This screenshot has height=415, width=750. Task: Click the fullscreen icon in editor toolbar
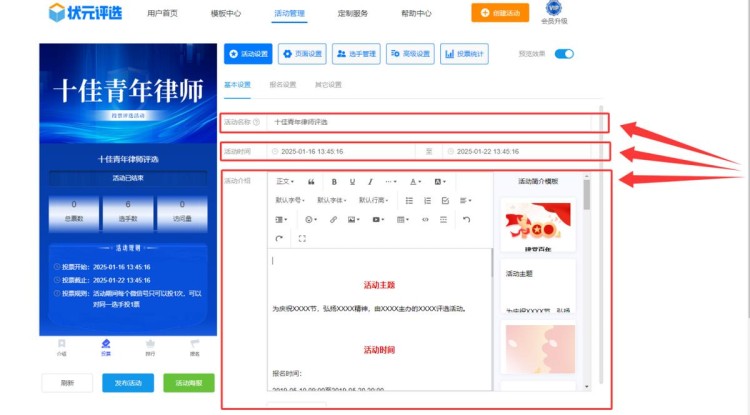(302, 239)
